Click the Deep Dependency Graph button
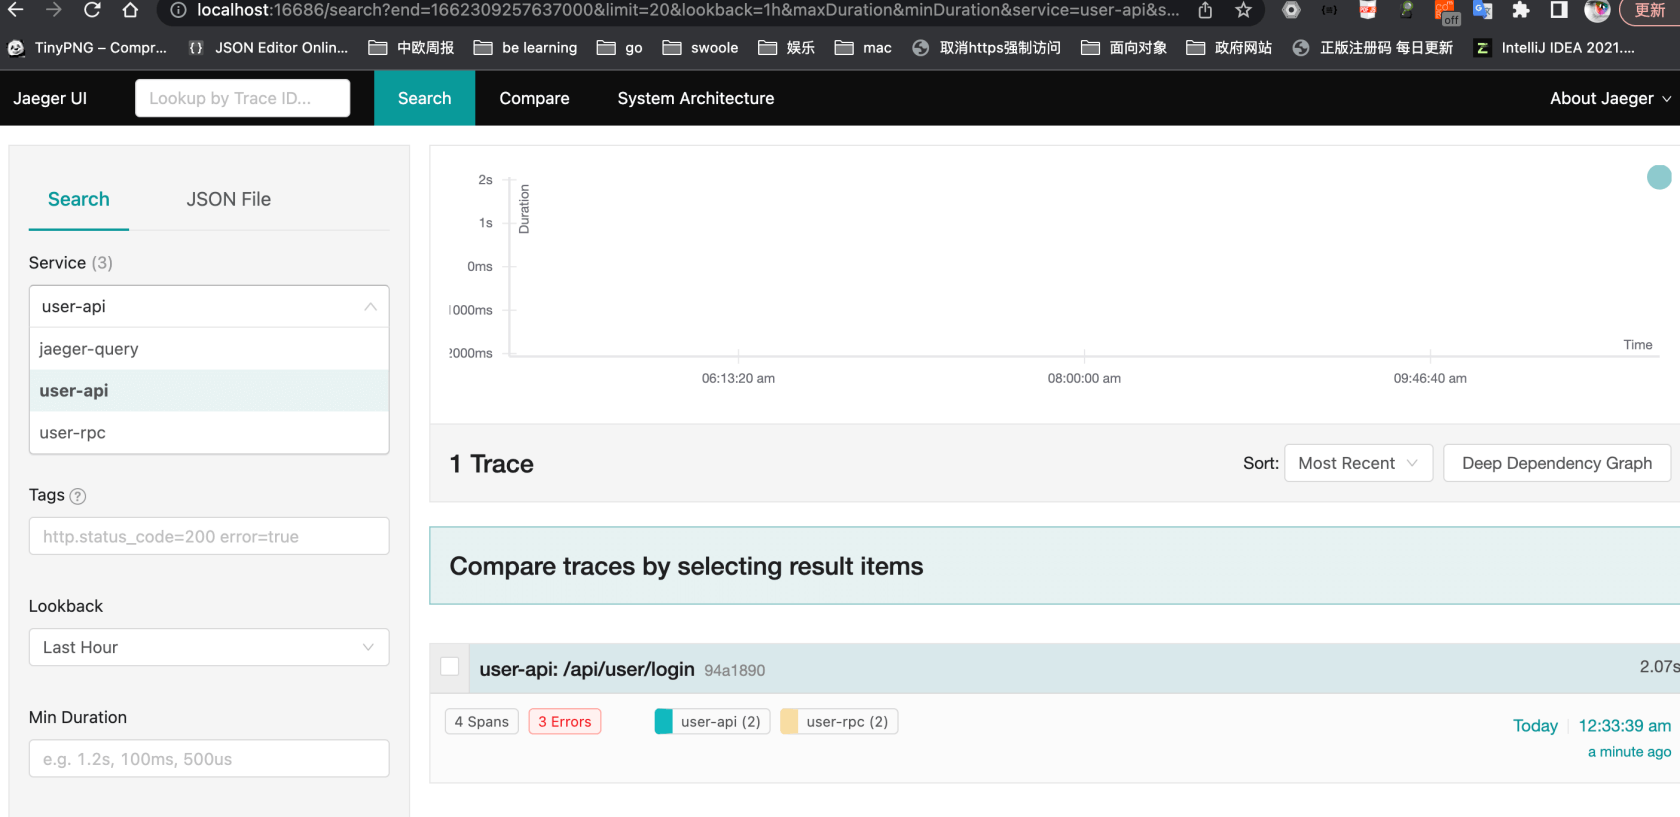This screenshot has width=1680, height=817. pos(1557,463)
